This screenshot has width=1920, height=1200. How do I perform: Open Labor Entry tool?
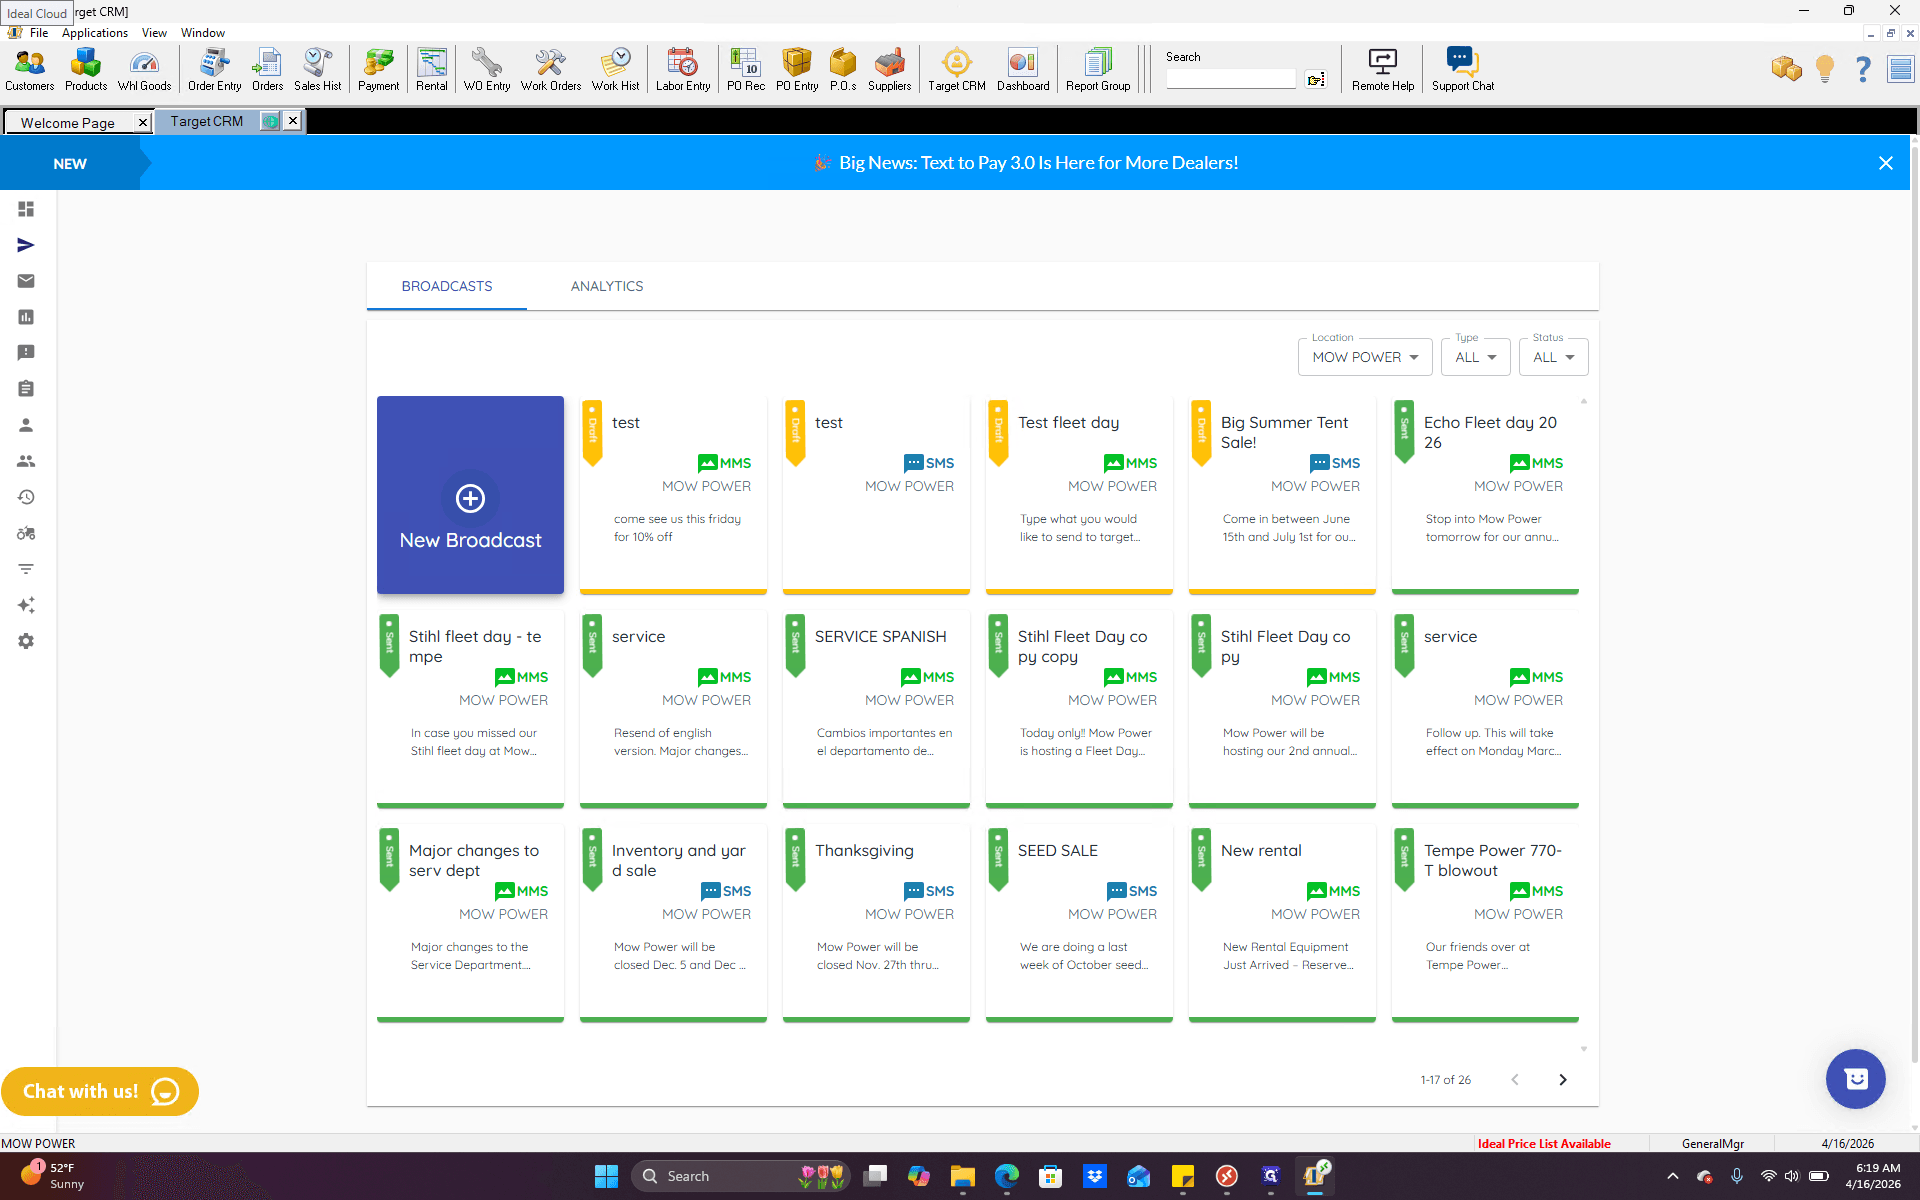[683, 69]
